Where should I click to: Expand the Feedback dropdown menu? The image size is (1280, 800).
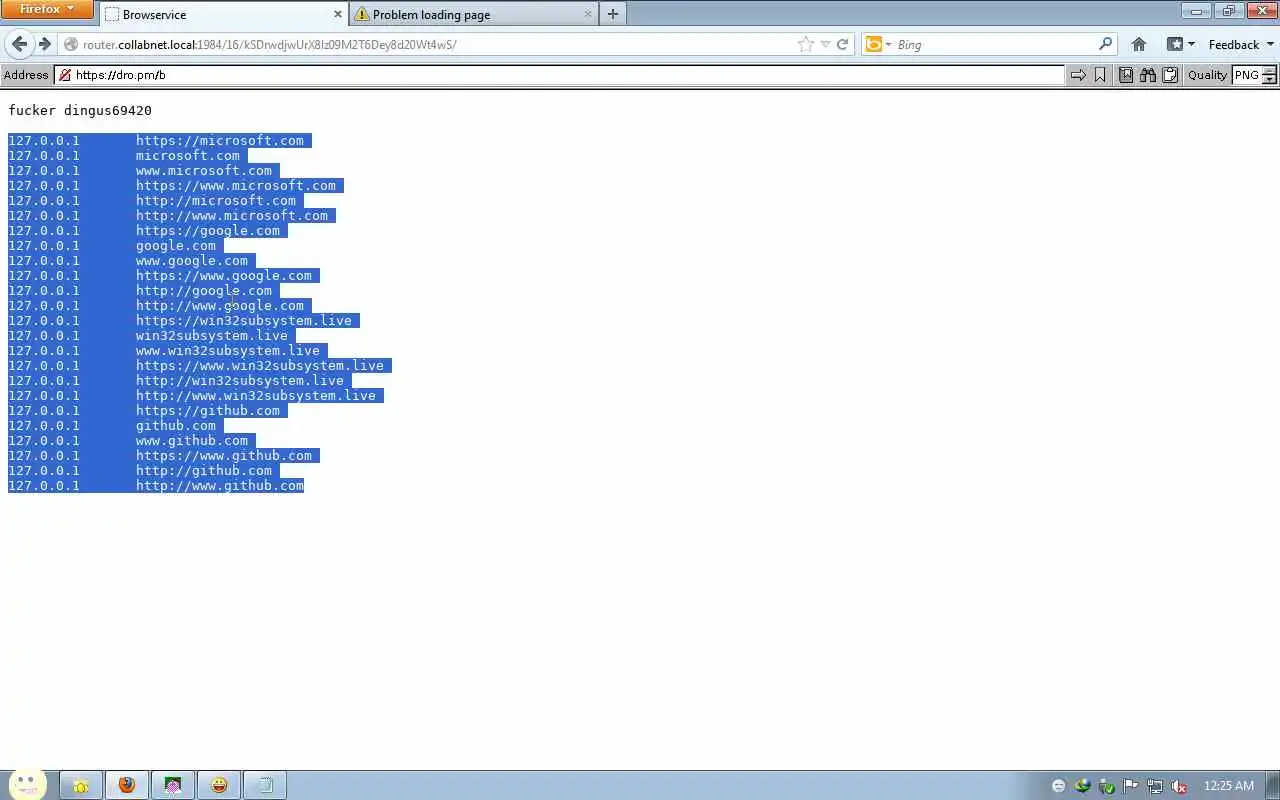[1241, 44]
